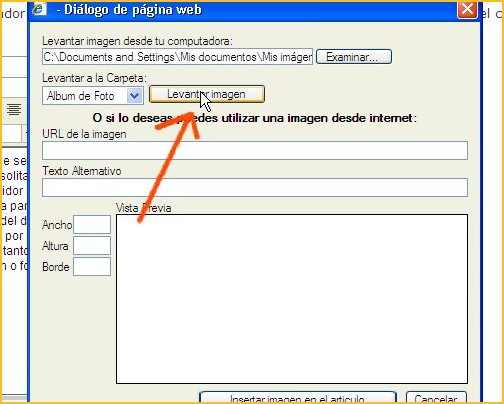Expand the Album de Foto folder dropdown

134,96
